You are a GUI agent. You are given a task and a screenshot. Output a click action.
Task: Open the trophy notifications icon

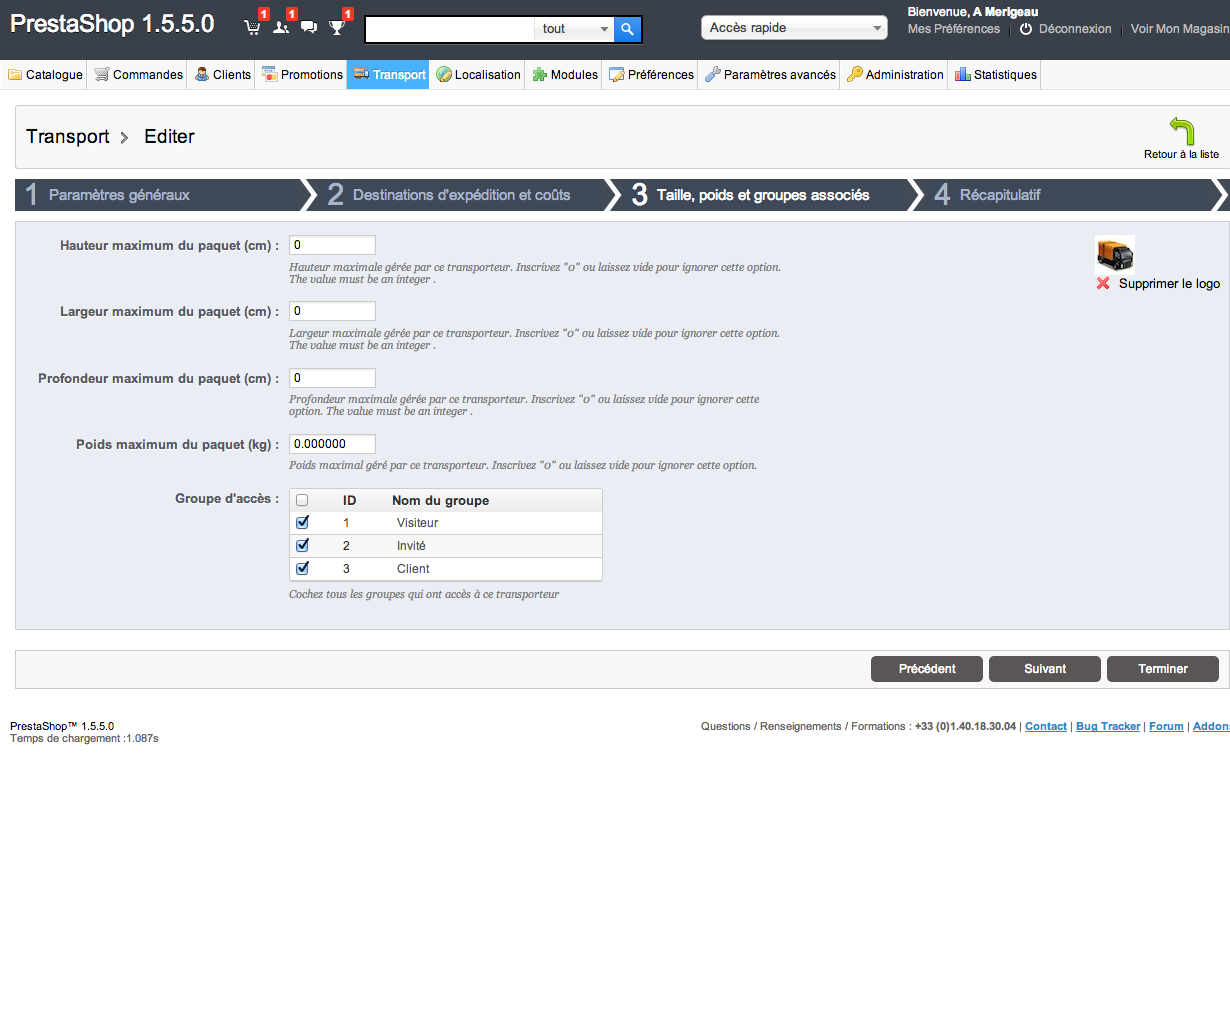pos(337,27)
